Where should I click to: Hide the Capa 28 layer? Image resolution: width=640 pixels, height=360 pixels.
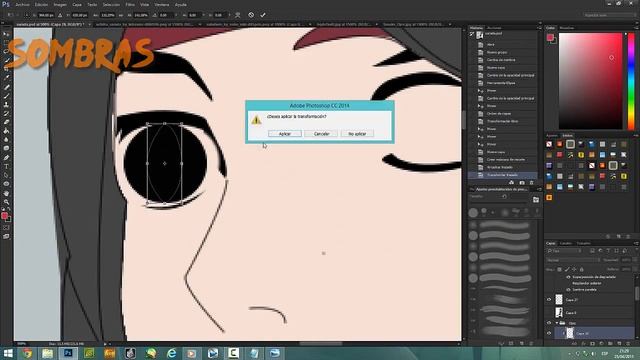coord(549,333)
